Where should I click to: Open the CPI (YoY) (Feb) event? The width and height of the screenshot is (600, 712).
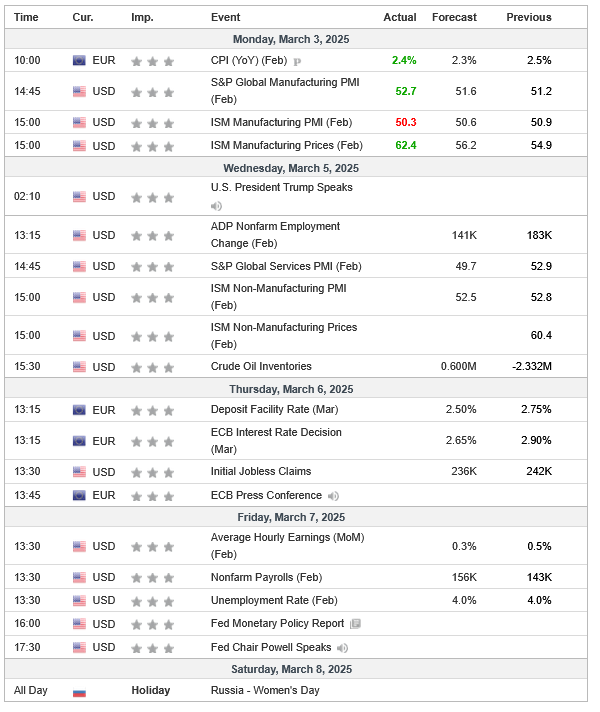(x=249, y=60)
